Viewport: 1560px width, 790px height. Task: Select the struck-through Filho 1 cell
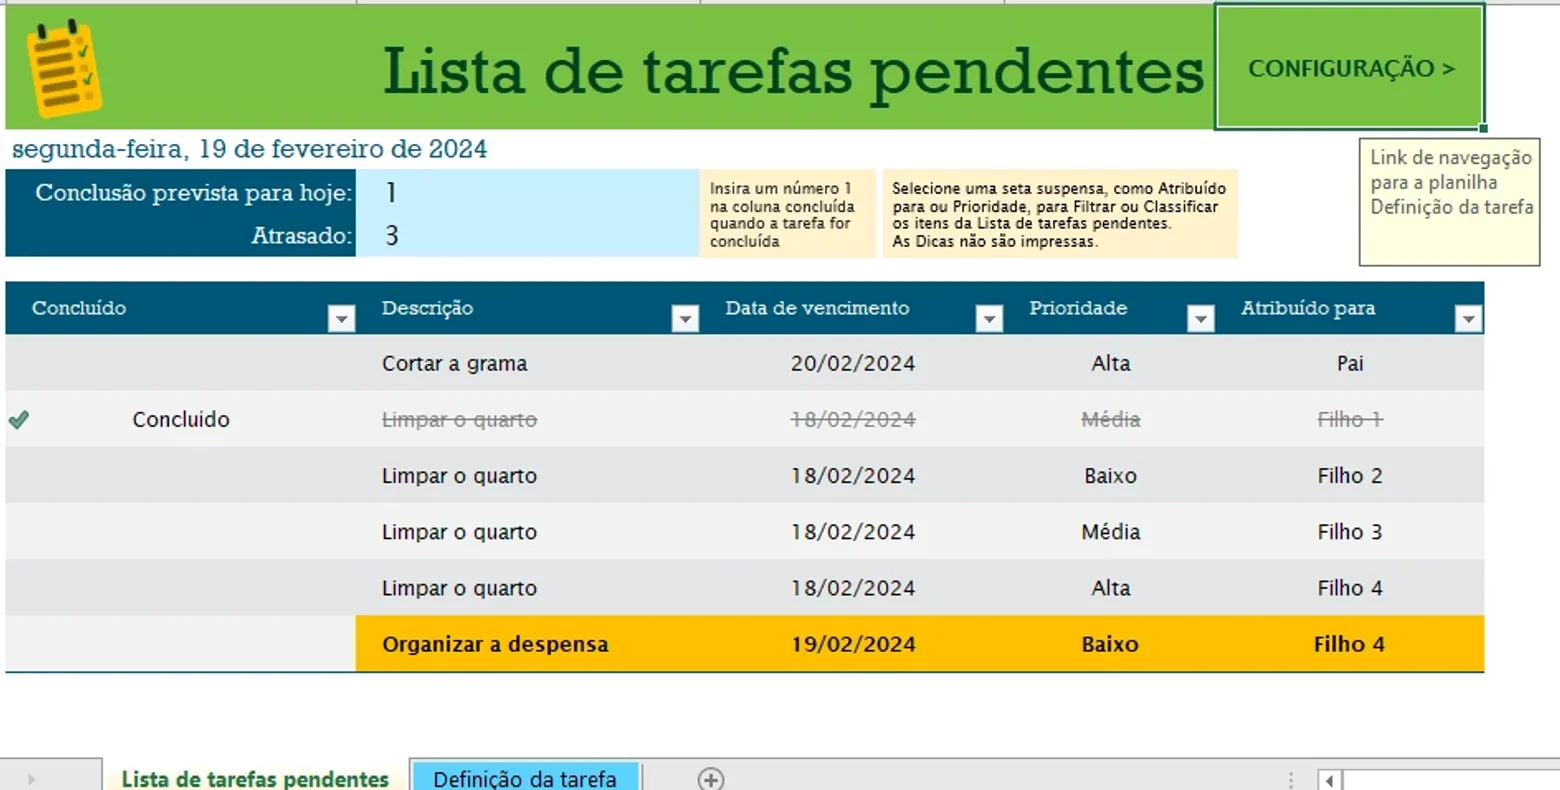tap(1350, 419)
